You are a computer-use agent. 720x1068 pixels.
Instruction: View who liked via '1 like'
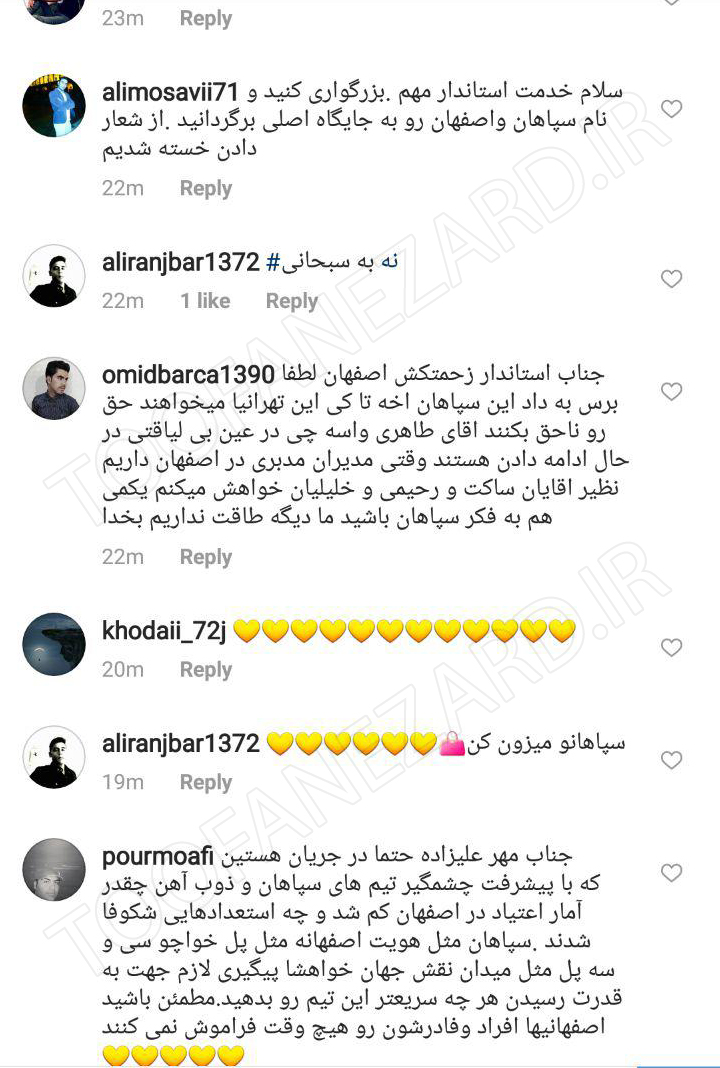coord(205,301)
